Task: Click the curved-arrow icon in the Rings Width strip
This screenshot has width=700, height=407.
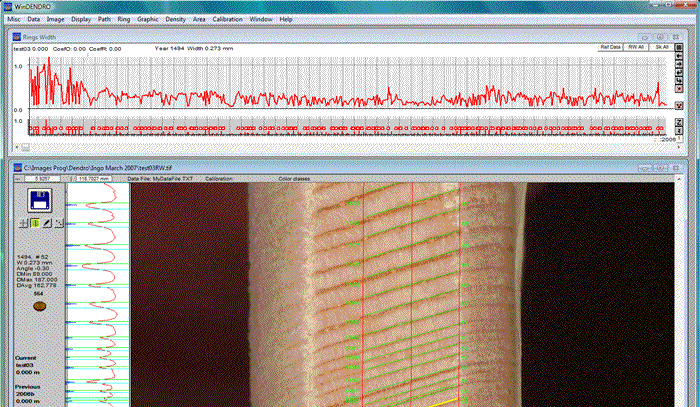Action: point(679,80)
